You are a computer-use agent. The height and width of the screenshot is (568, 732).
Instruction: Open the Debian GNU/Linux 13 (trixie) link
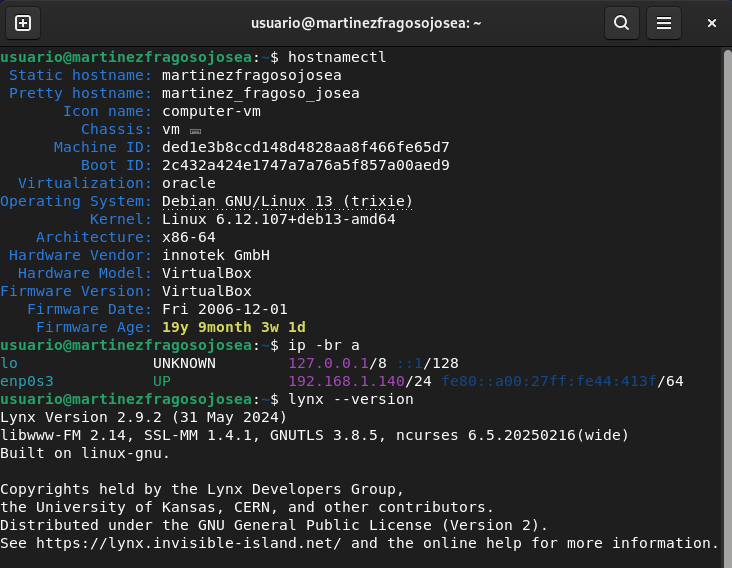pos(287,201)
